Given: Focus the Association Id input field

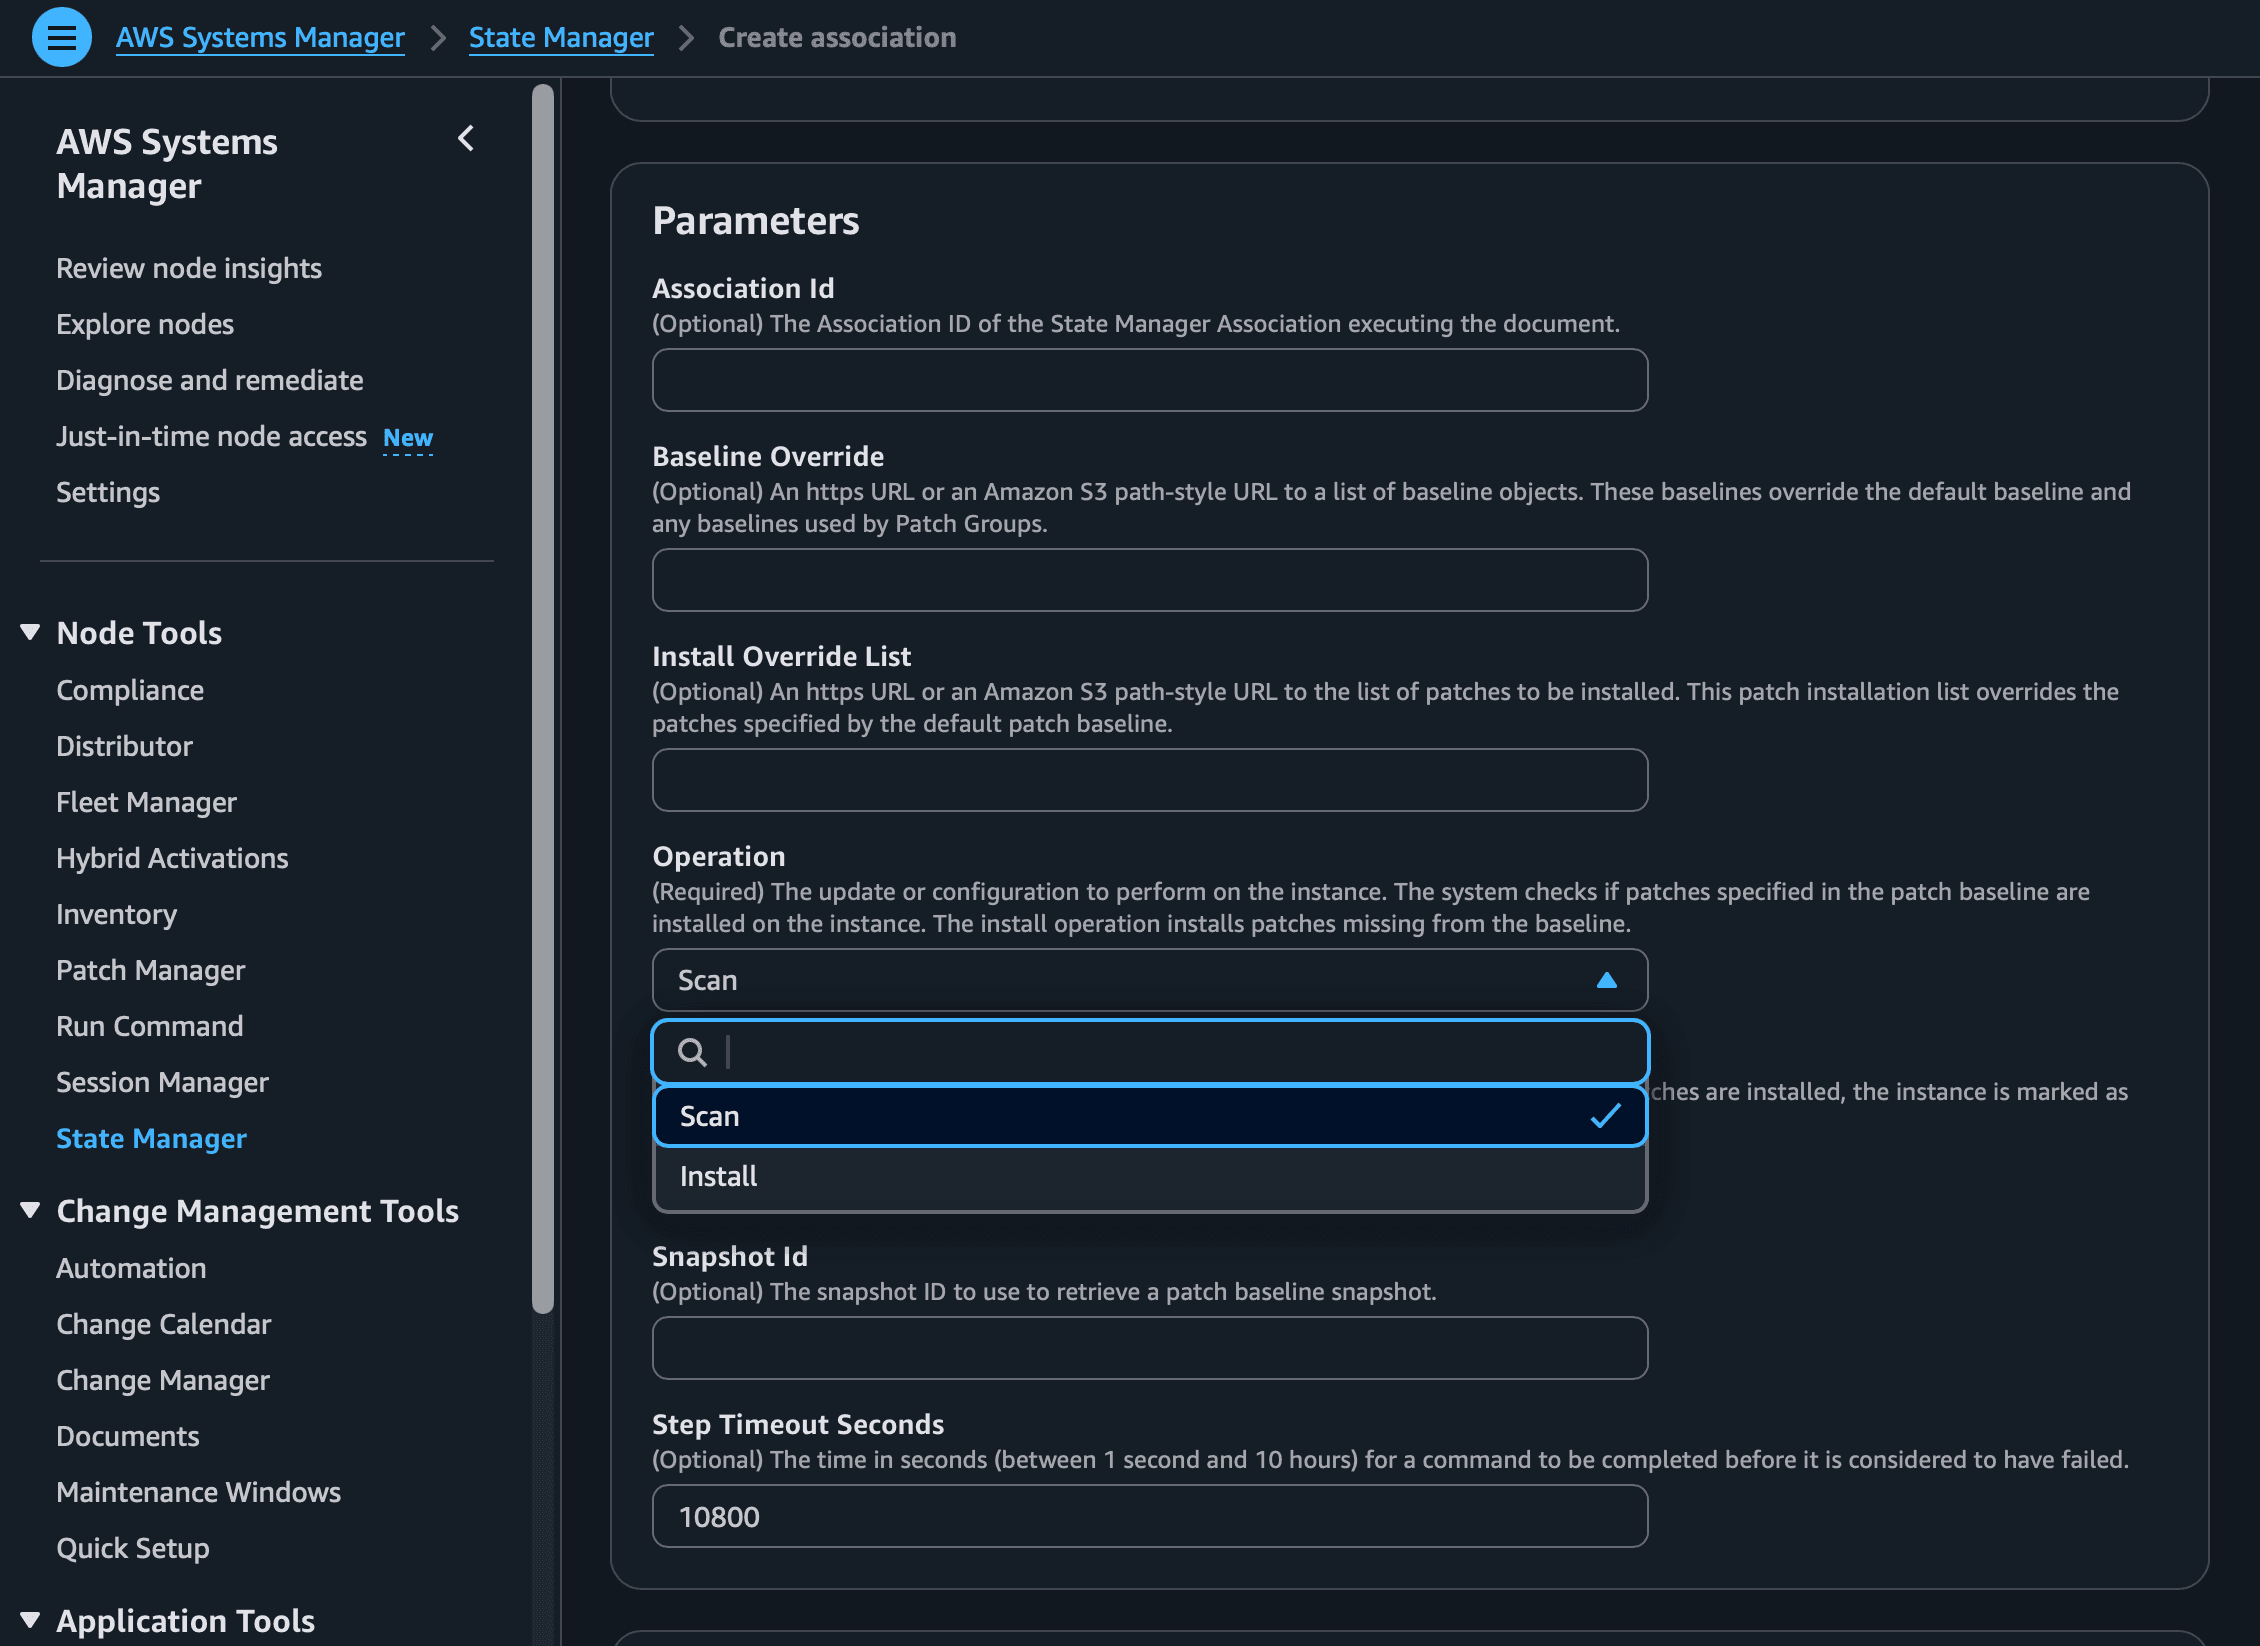Looking at the screenshot, I should click(x=1150, y=380).
